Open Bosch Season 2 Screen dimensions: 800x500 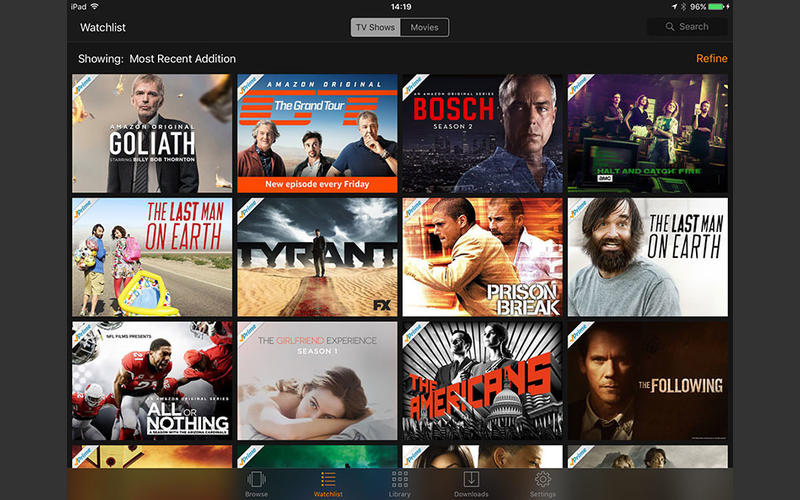[x=483, y=134]
